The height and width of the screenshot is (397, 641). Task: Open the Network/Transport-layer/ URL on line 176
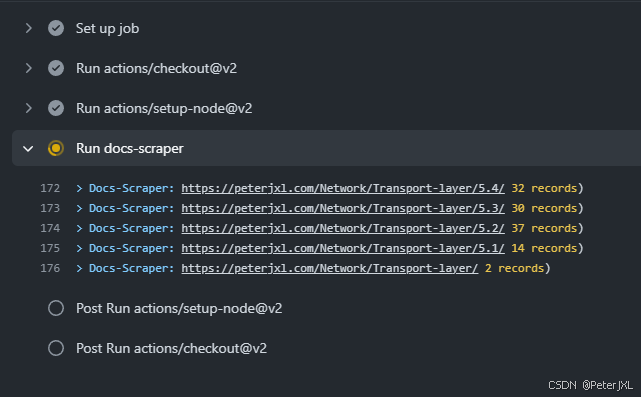tap(329, 268)
